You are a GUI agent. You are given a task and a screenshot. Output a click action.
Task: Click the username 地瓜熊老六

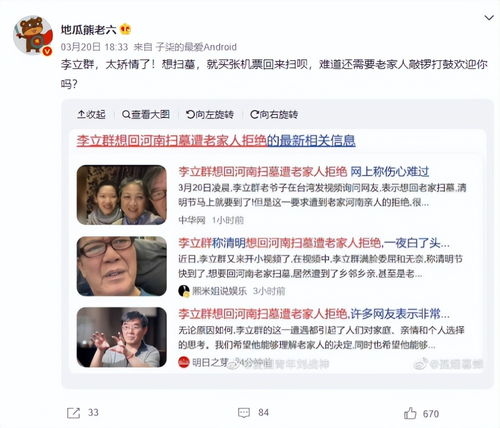[88, 30]
